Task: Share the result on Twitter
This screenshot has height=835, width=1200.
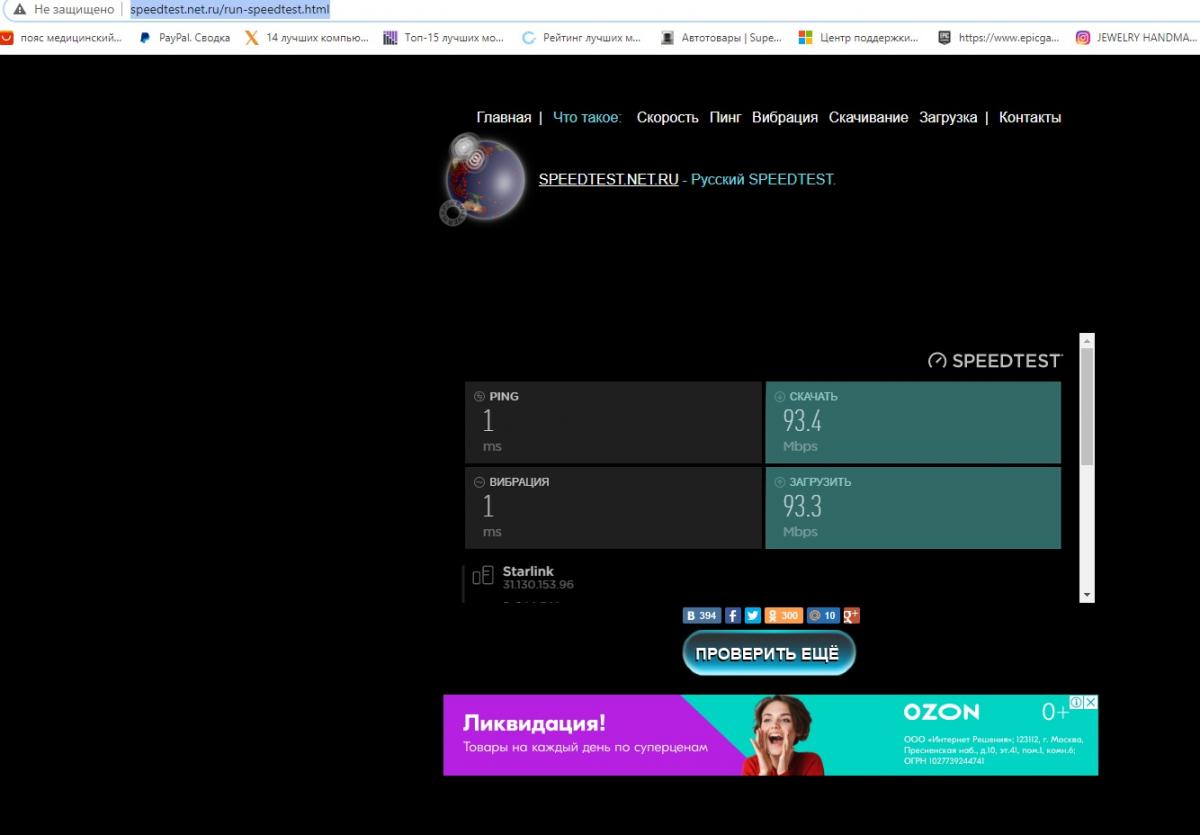Action: point(753,616)
